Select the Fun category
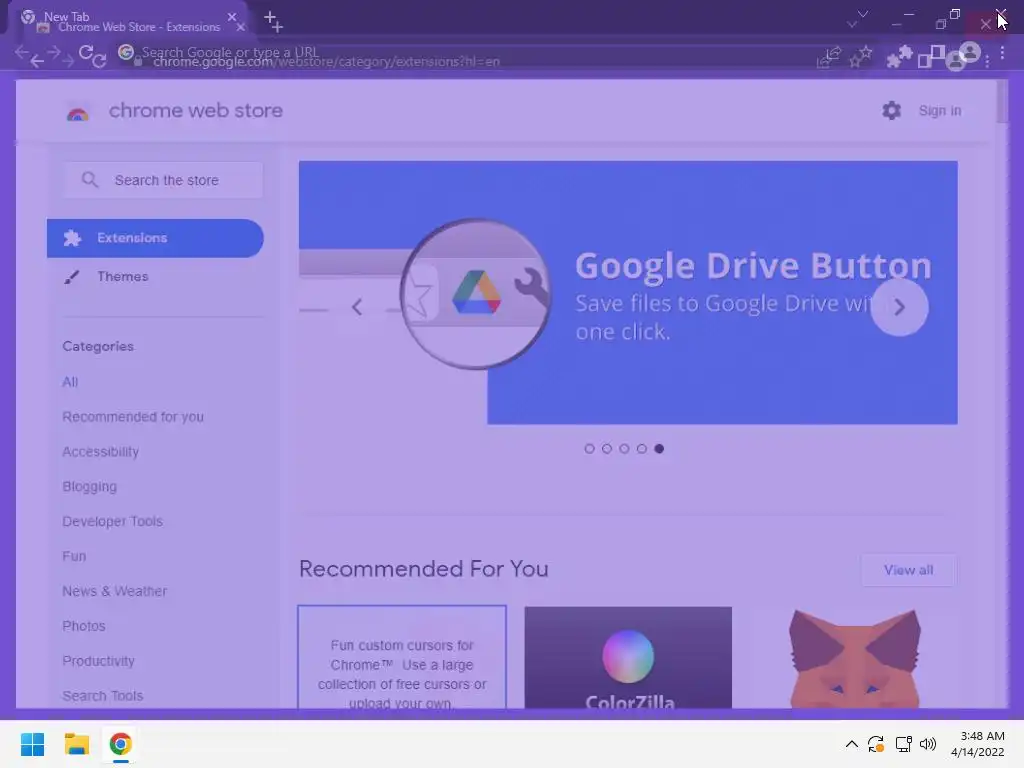Screen dimensions: 1024x768 click(74, 556)
